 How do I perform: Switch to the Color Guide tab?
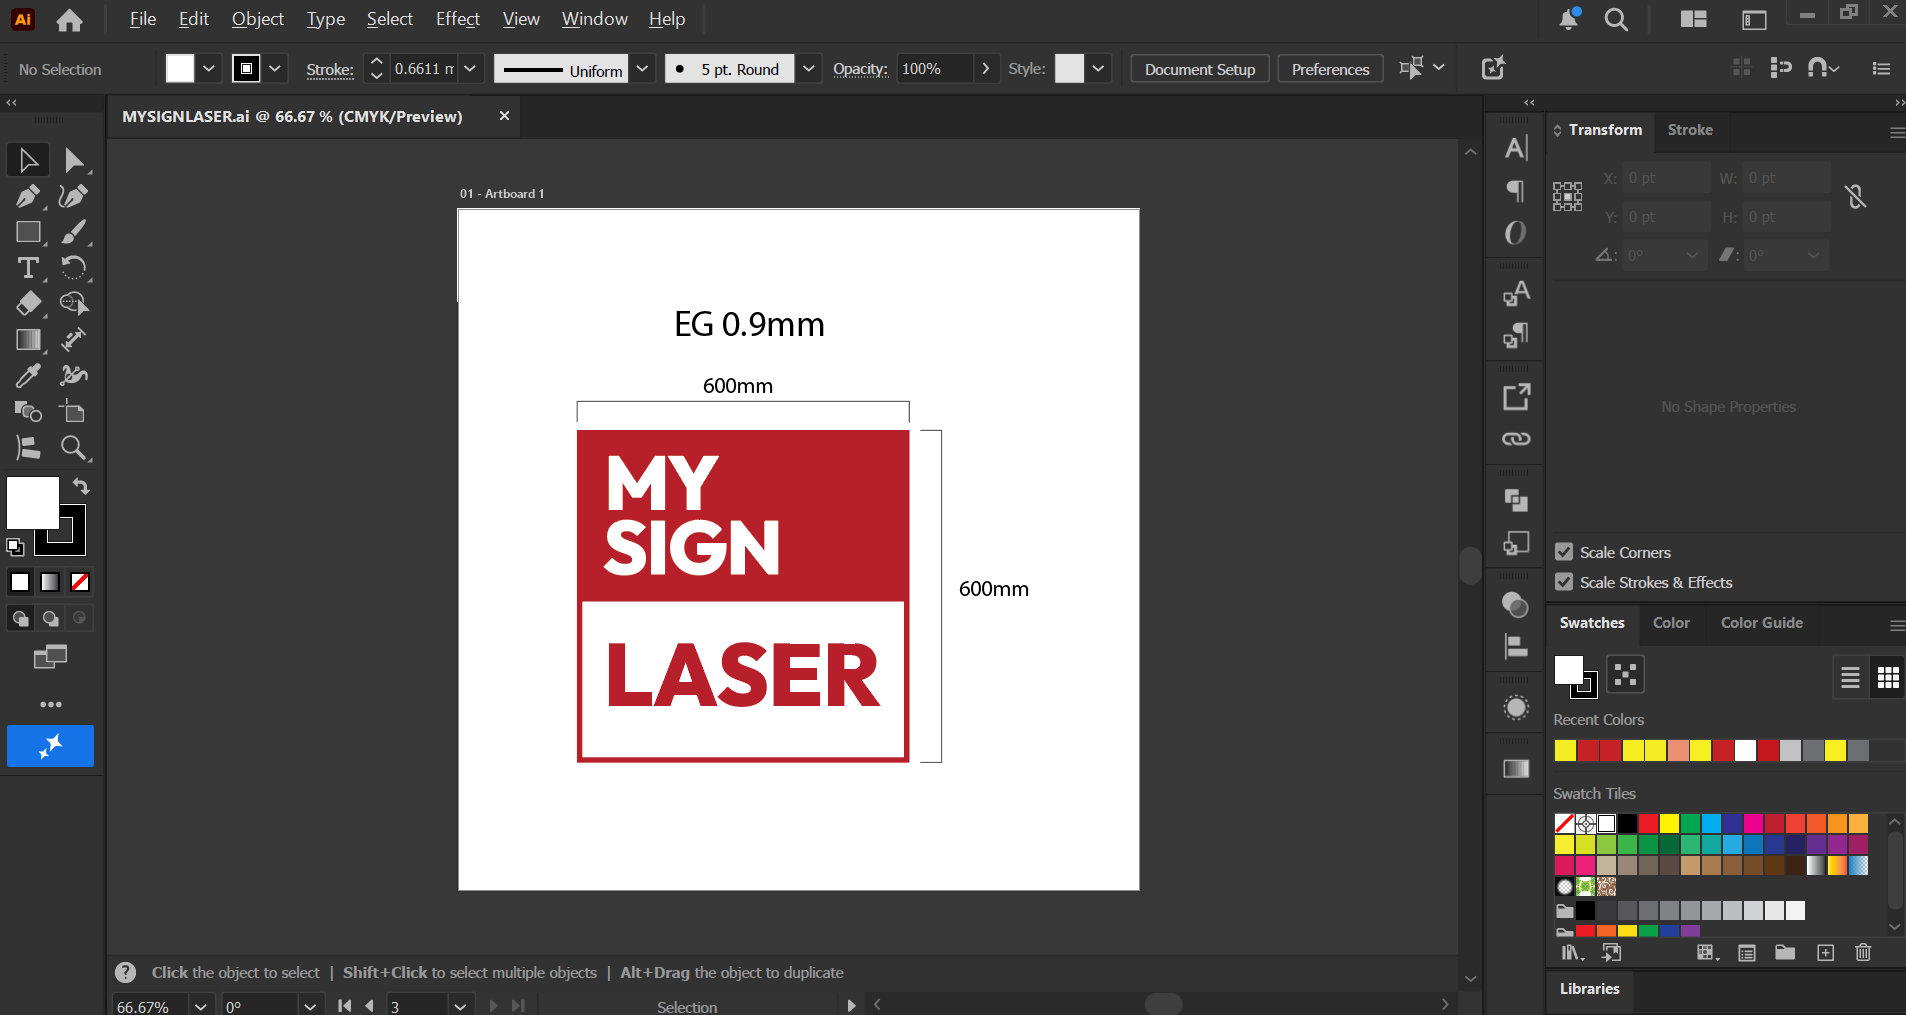click(1762, 623)
